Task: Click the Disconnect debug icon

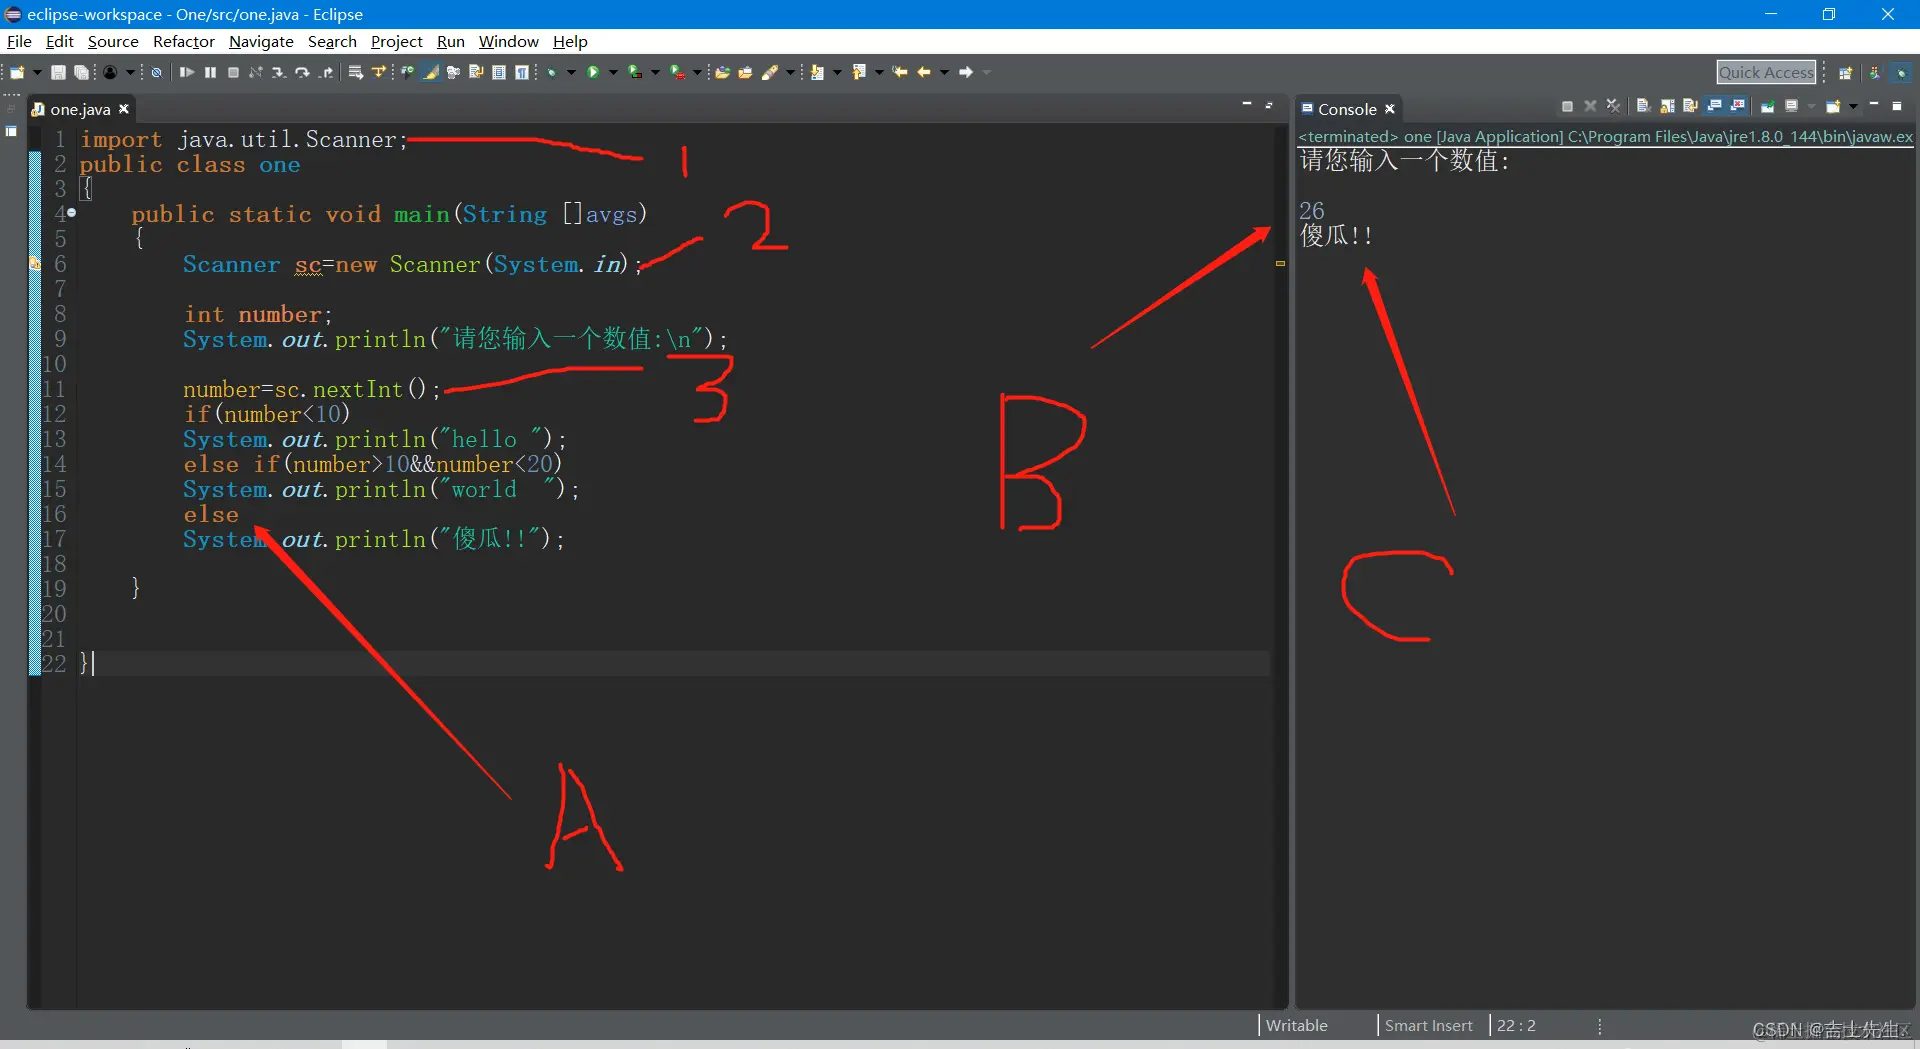Action: coord(255,72)
